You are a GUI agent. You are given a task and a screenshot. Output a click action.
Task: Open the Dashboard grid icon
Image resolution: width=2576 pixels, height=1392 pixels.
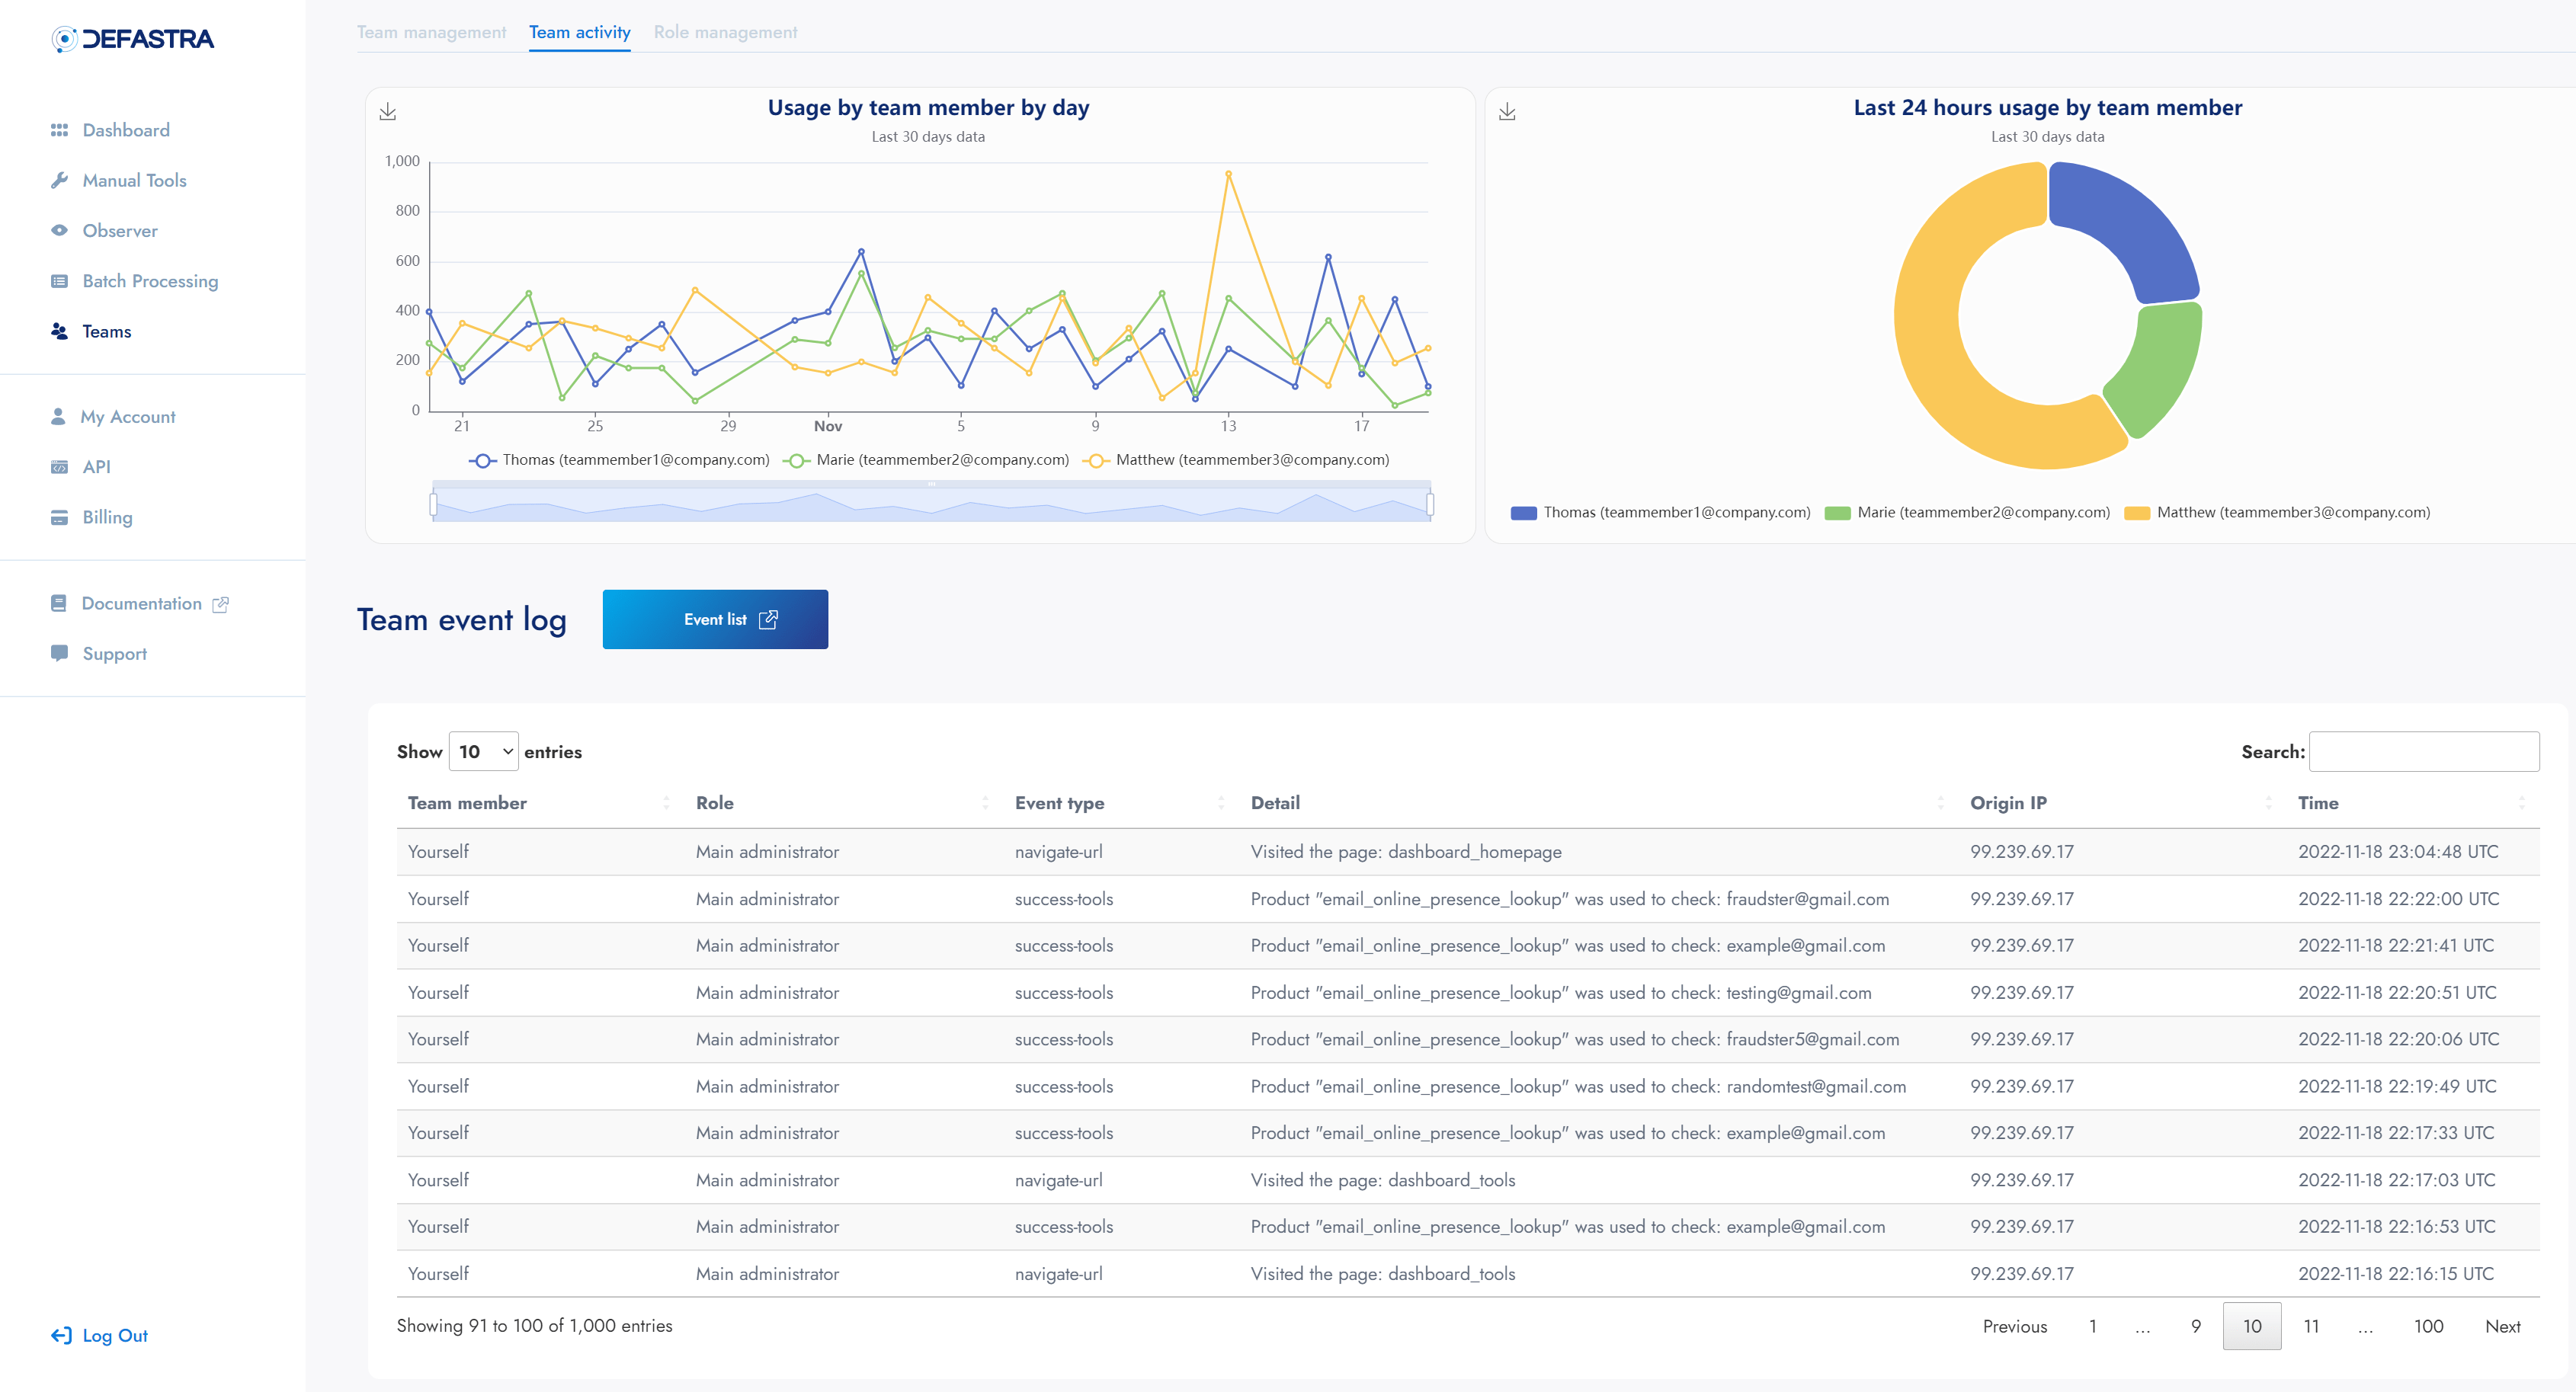(x=59, y=130)
